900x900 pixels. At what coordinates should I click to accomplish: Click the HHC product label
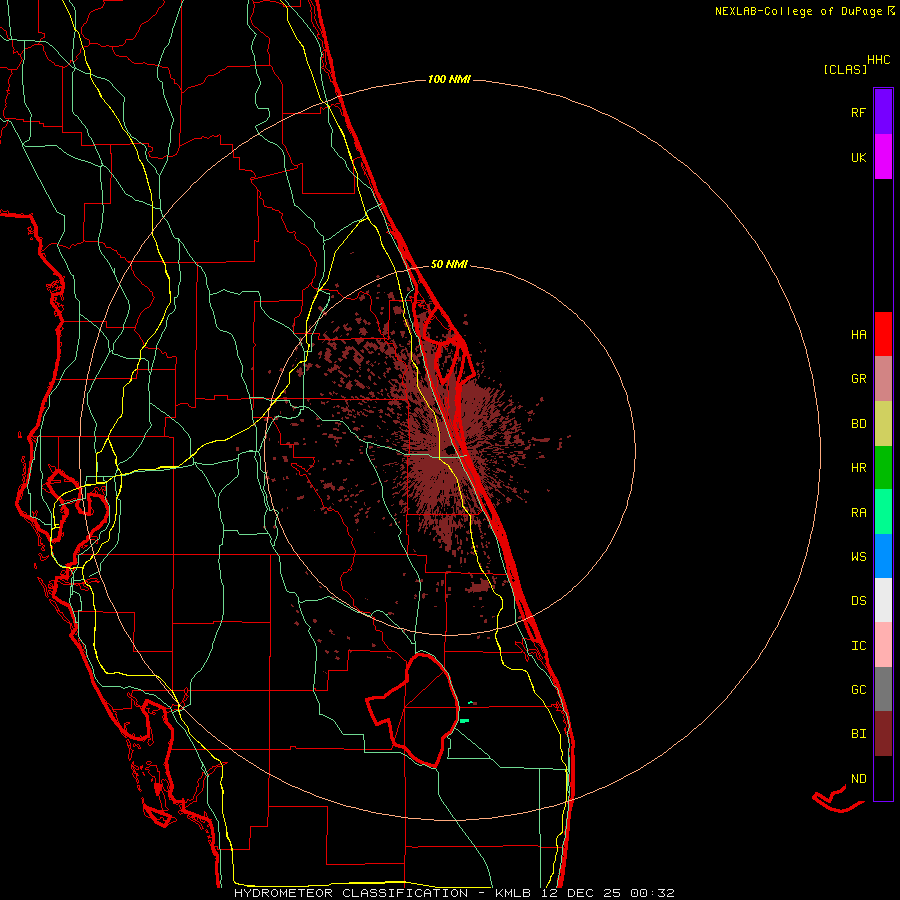pyautogui.click(x=879, y=60)
